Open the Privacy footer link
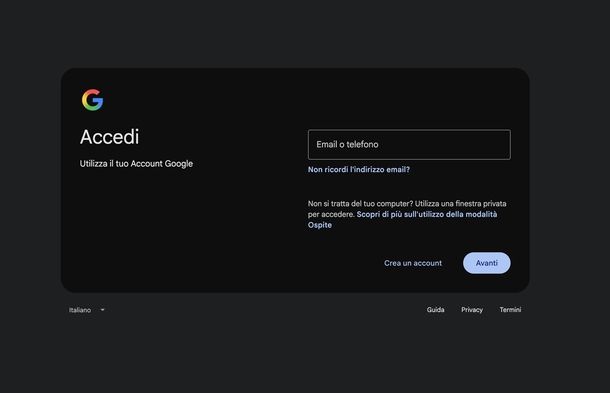610x393 pixels. pos(472,310)
